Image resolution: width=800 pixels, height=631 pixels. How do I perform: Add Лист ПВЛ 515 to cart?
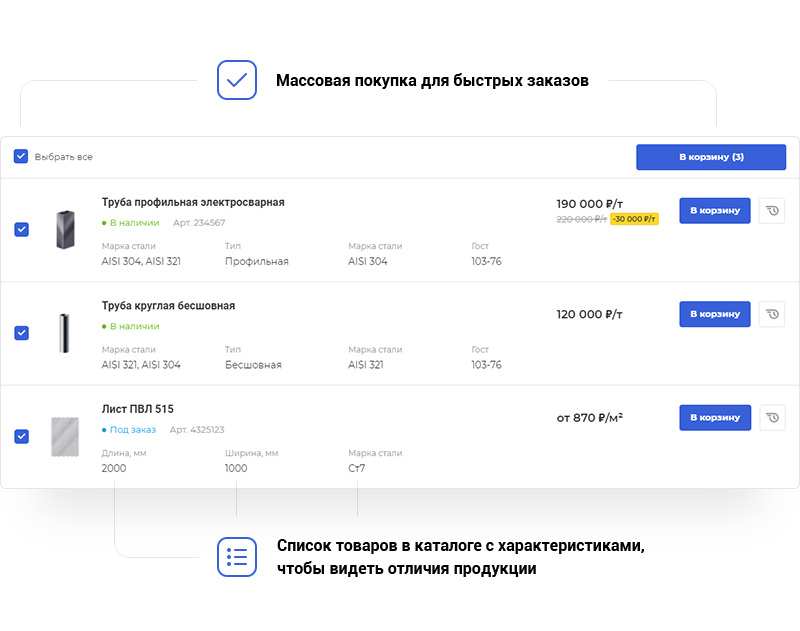click(x=714, y=418)
